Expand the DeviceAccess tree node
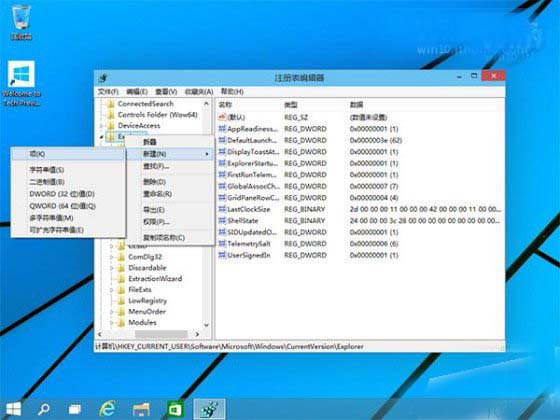This screenshot has width=560, height=420. click(x=101, y=126)
